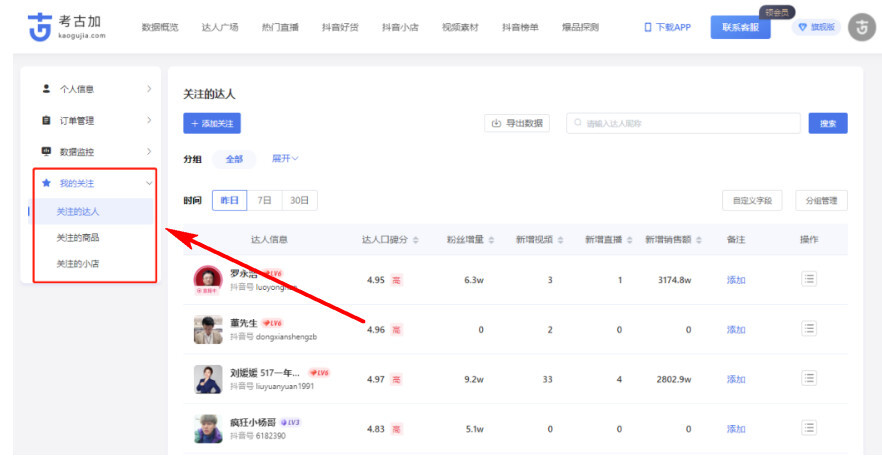Open 达人广场 in top navigation

(219, 28)
